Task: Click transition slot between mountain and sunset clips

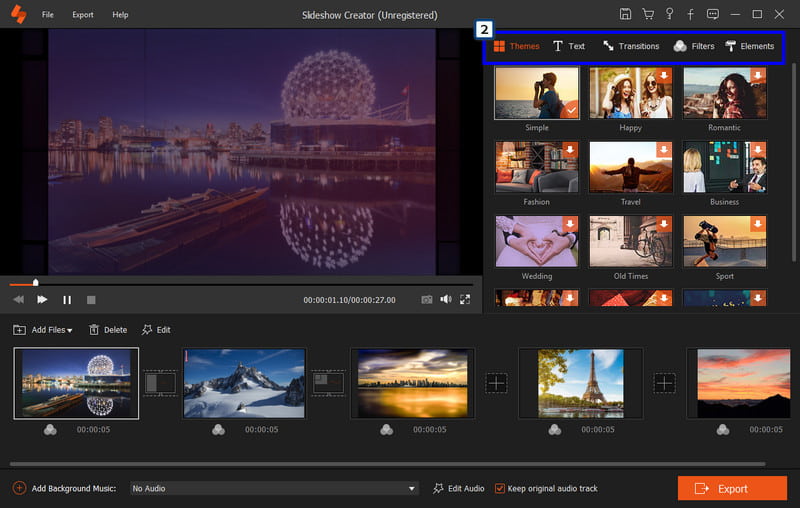Action: point(328,383)
